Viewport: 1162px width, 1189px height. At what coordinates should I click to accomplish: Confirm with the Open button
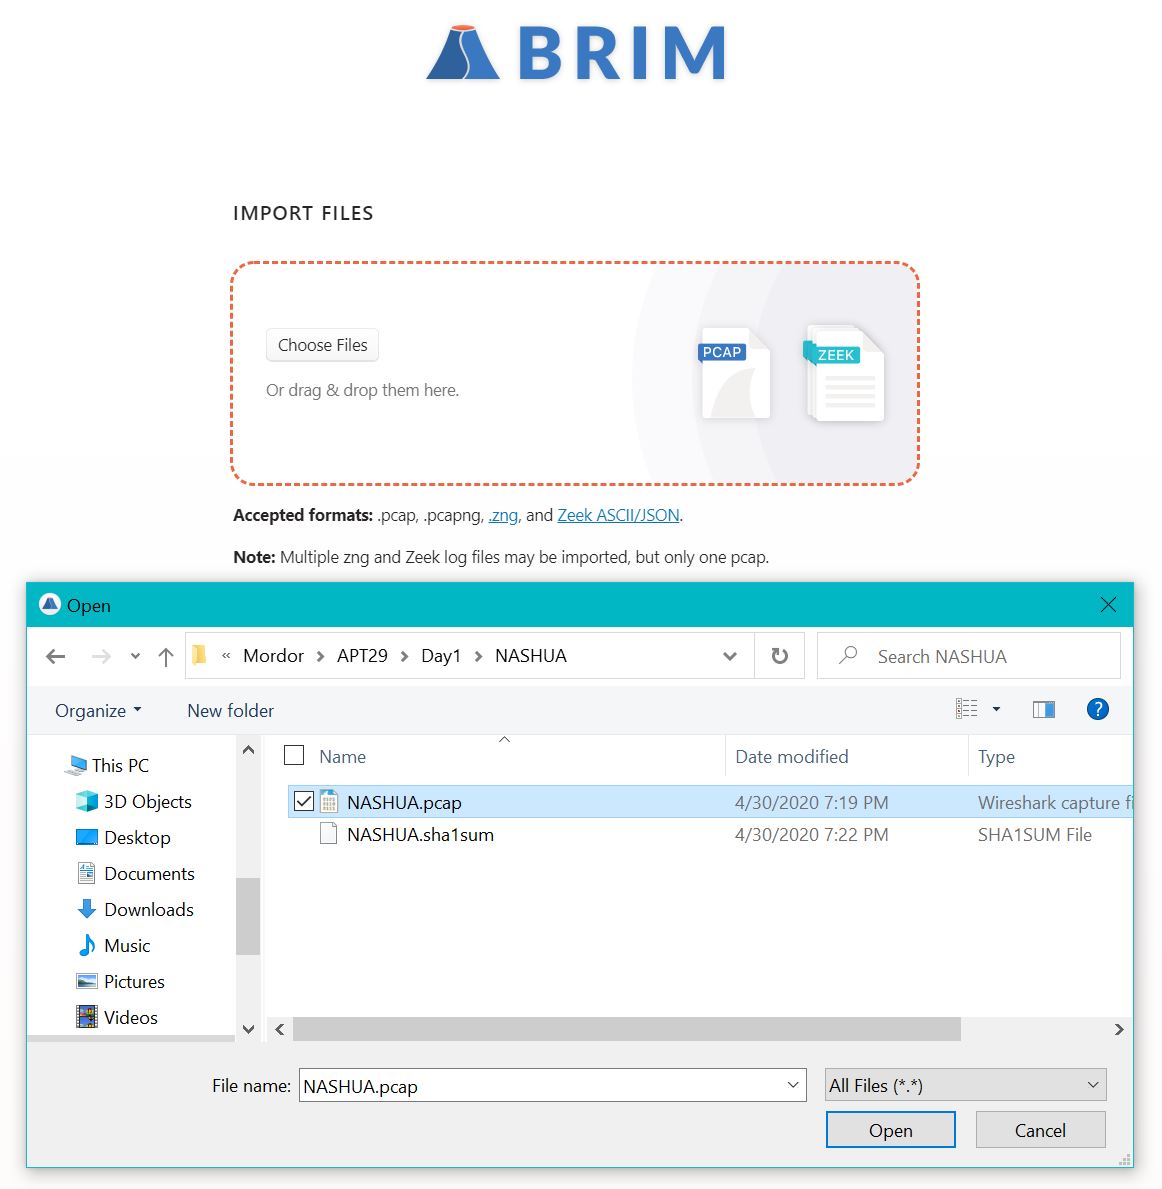coord(890,1130)
